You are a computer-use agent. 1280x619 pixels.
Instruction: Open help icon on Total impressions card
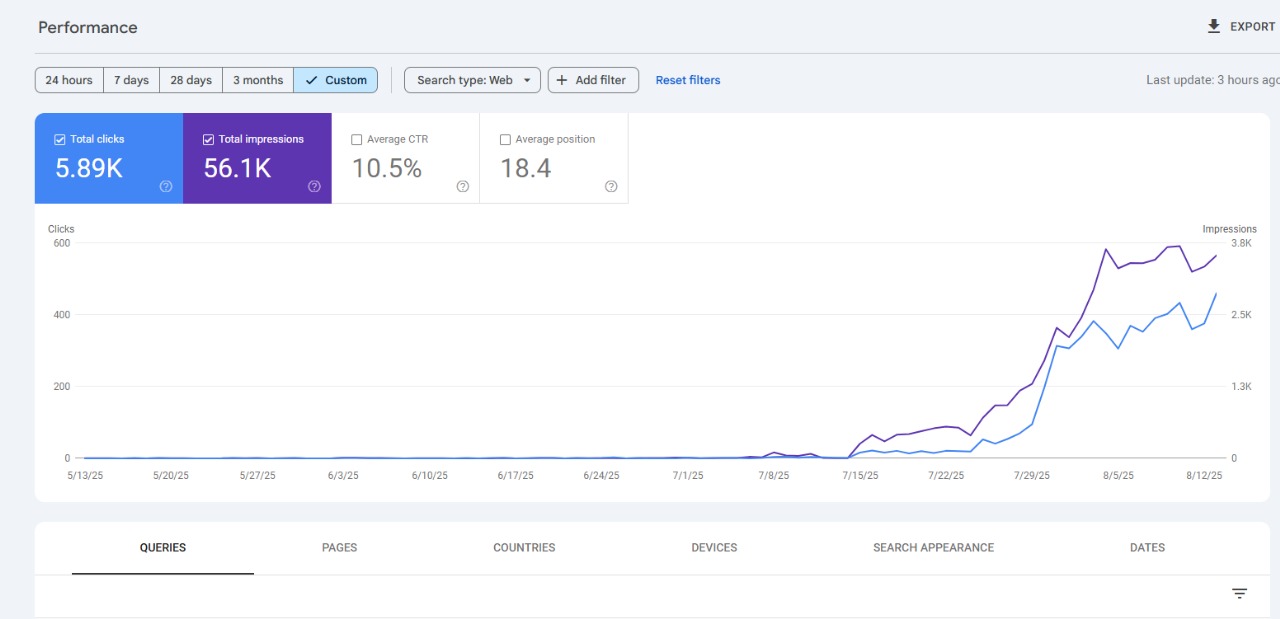click(314, 186)
